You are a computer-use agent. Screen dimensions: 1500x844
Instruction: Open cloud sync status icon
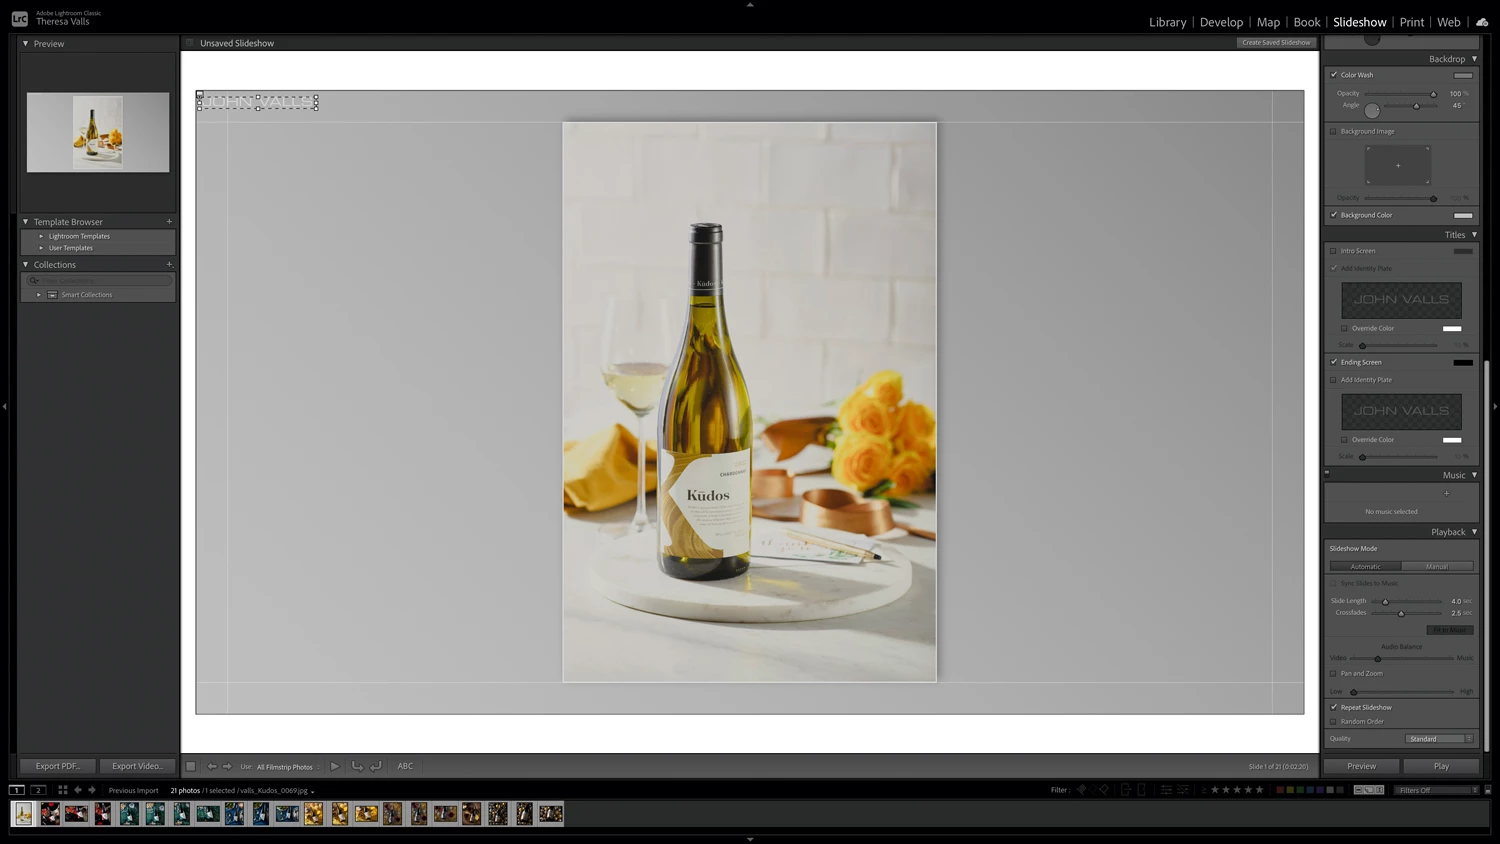(1482, 22)
